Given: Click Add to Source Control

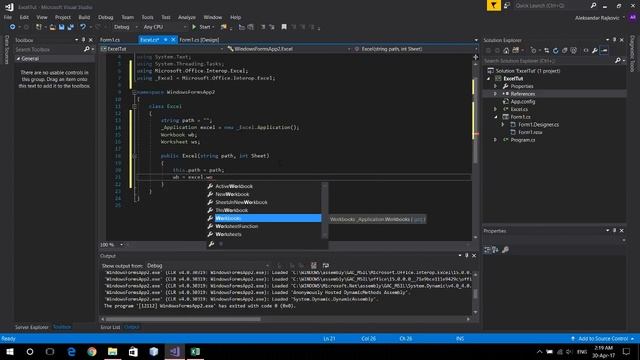Looking at the screenshot, I should pos(602,339).
